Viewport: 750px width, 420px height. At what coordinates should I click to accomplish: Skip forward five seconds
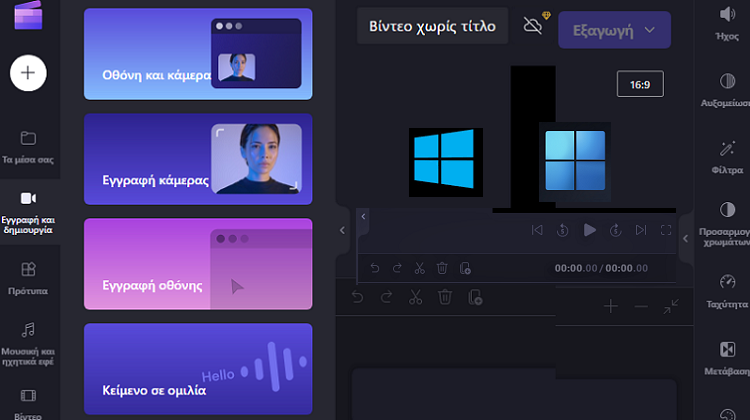tap(616, 230)
